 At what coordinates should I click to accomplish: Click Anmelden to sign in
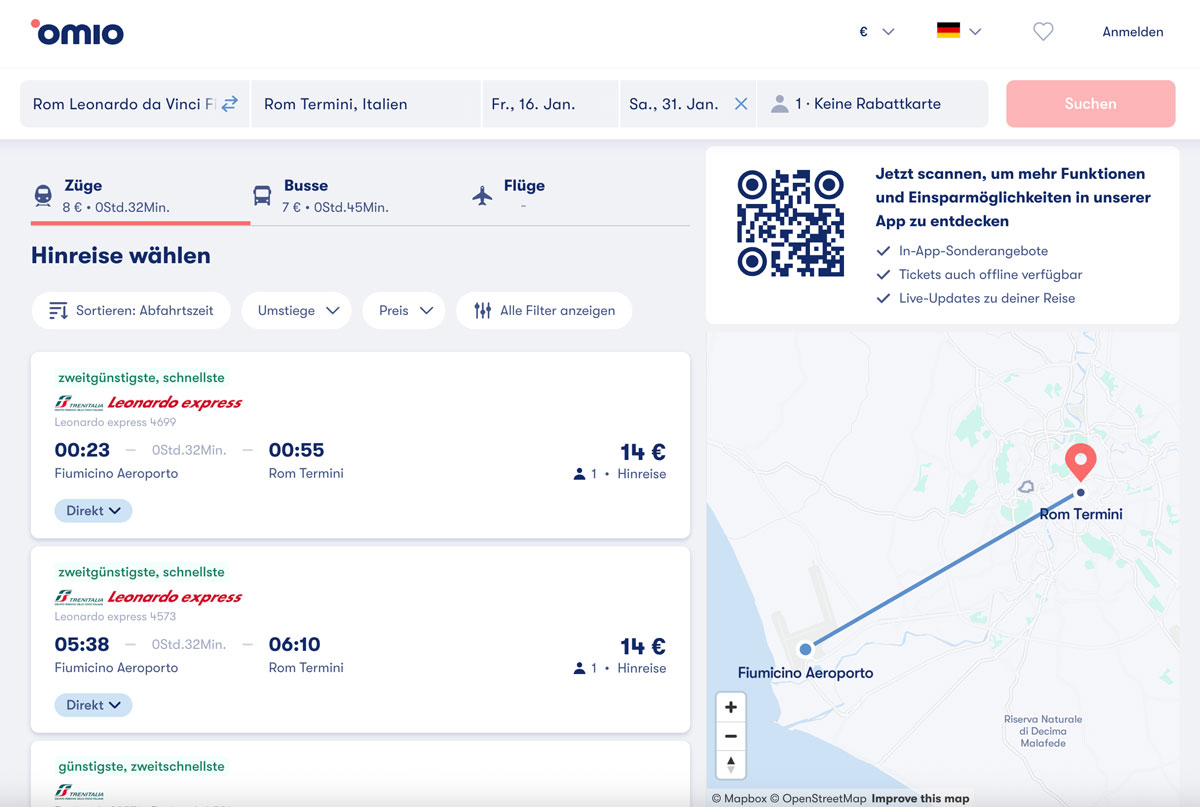(x=1132, y=32)
